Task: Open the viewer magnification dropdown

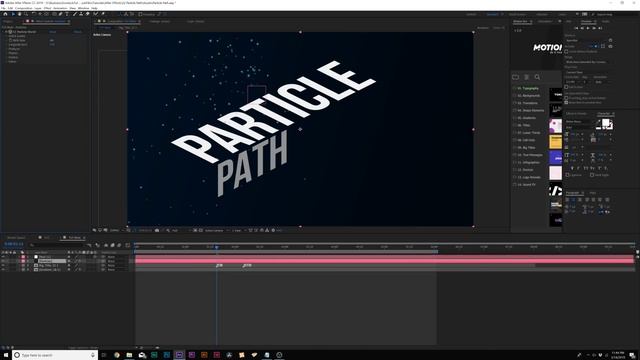Action: click(116, 230)
